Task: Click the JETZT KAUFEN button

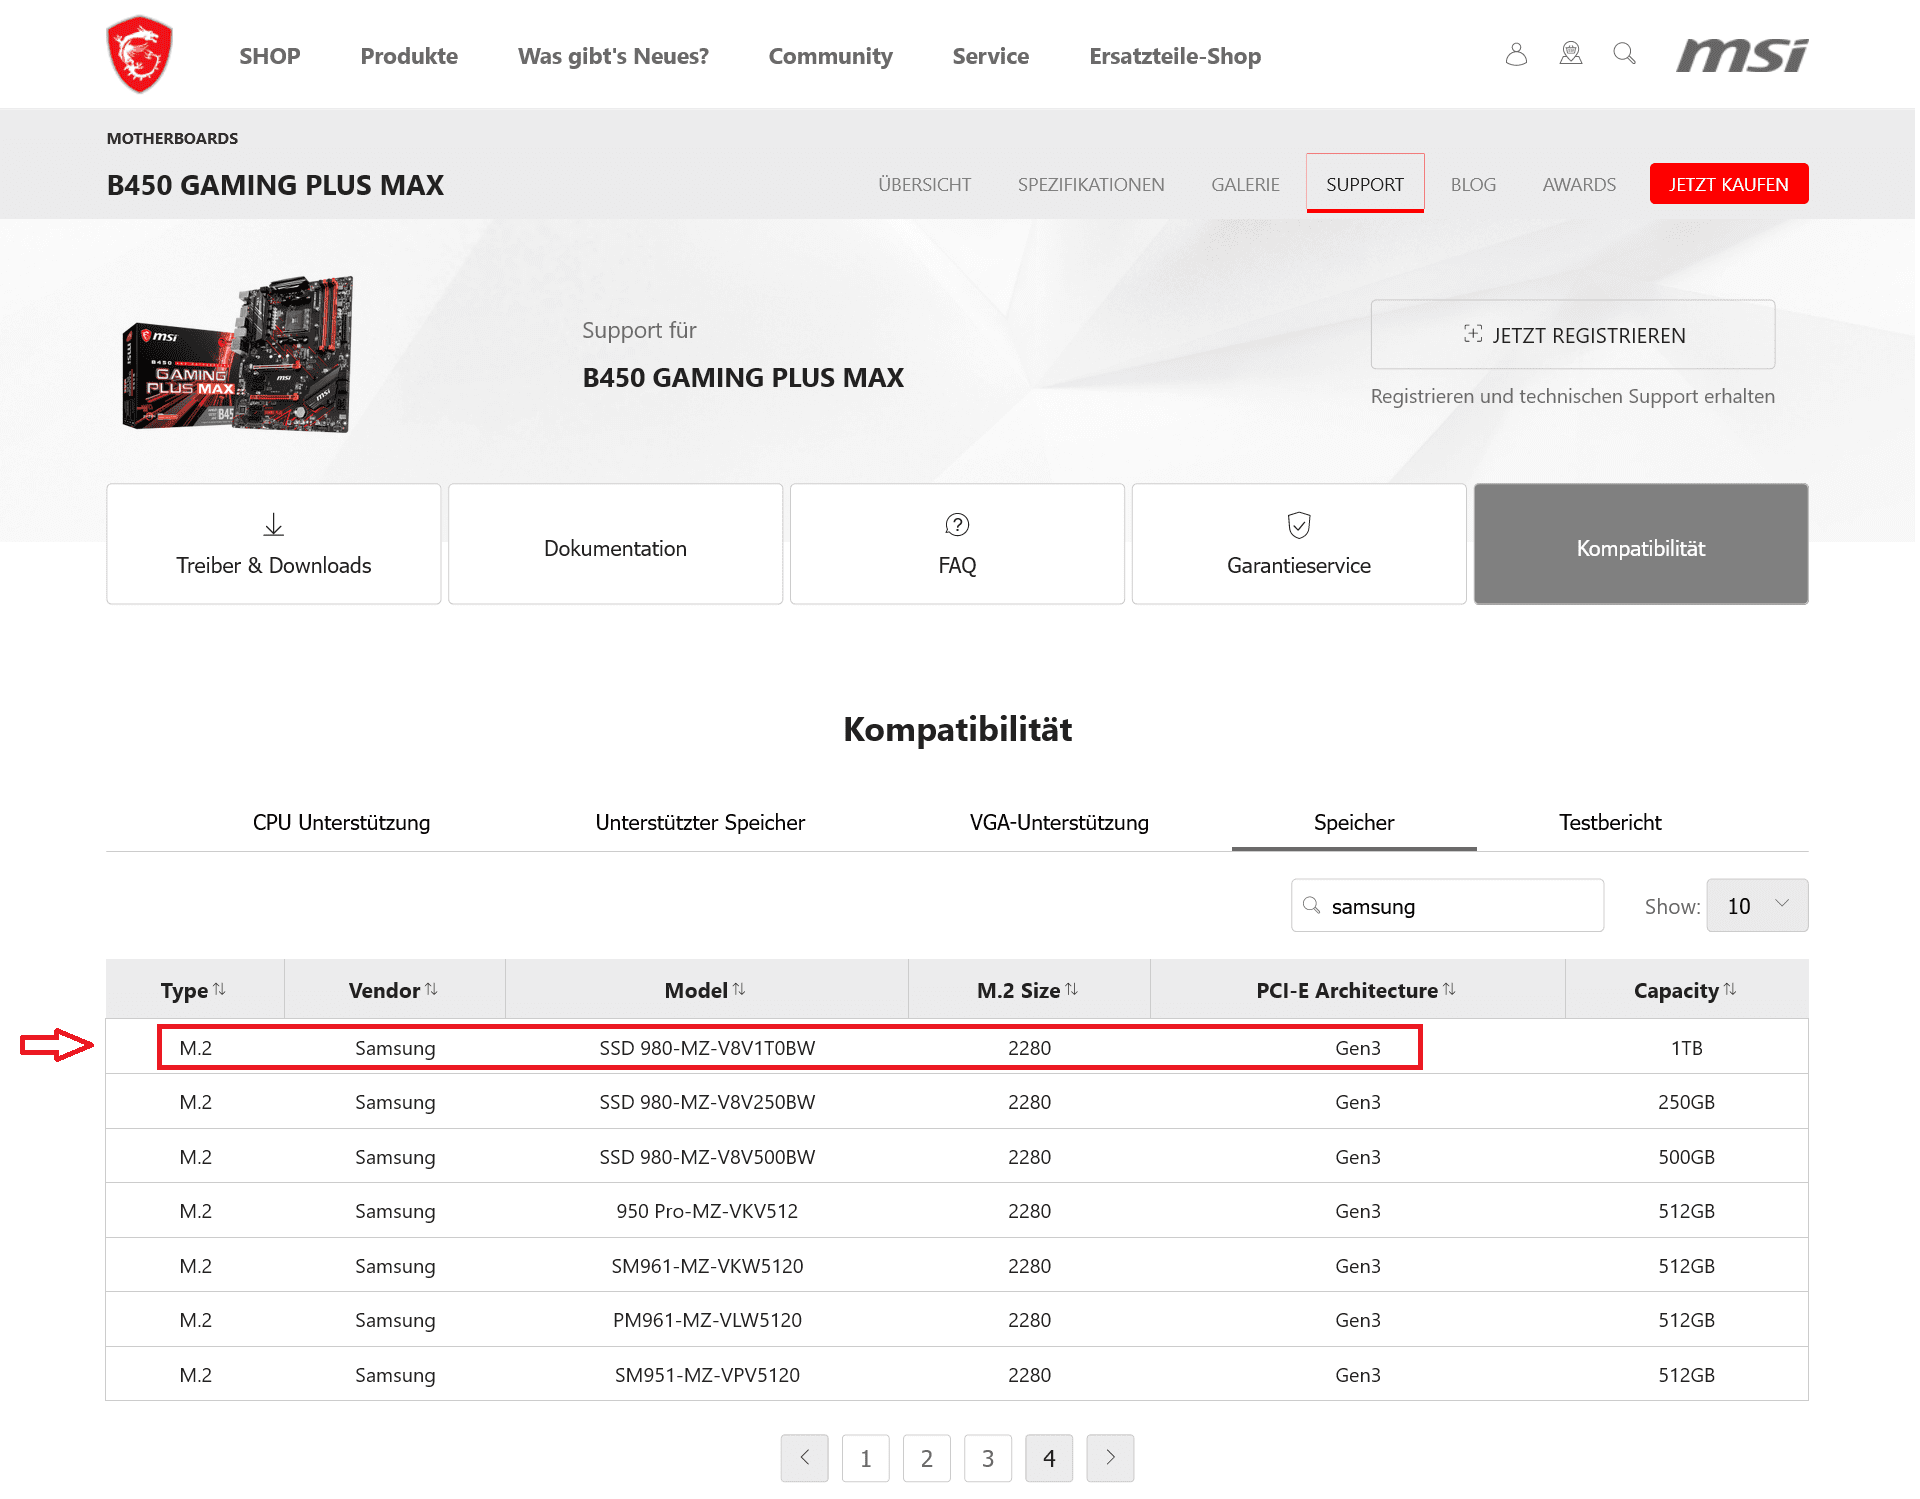Action: coord(1729,184)
